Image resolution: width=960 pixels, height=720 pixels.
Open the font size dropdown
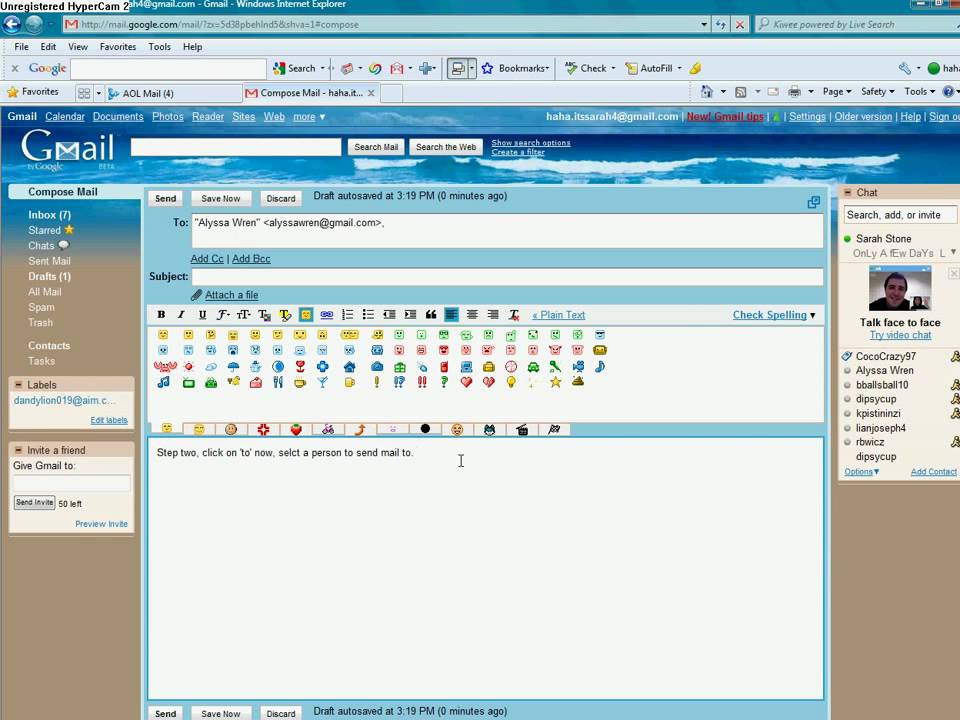click(x=244, y=315)
